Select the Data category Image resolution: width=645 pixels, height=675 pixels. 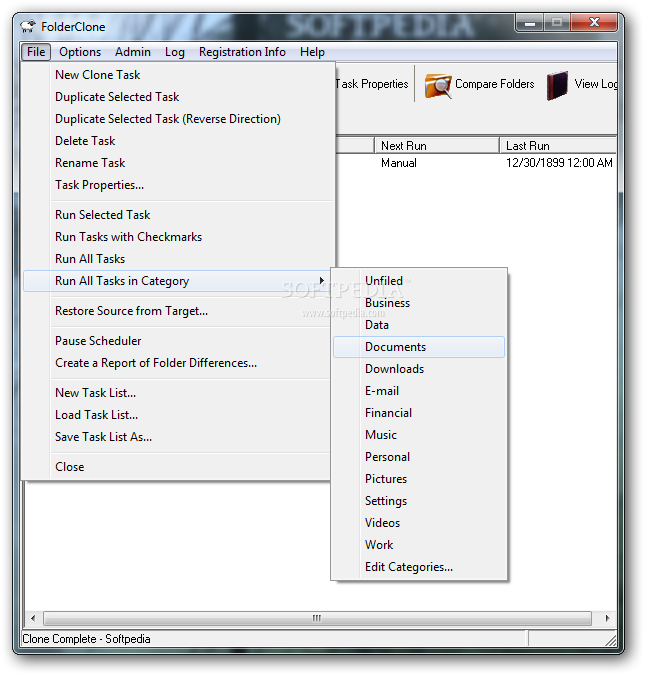click(x=419, y=325)
